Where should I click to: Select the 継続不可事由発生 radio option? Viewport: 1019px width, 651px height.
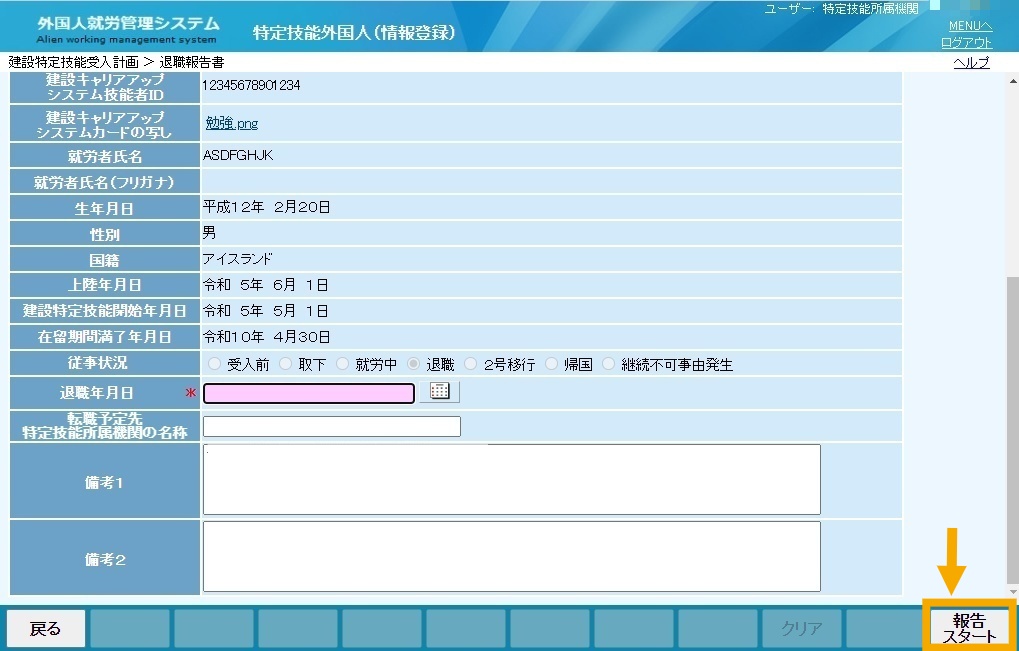[608, 364]
